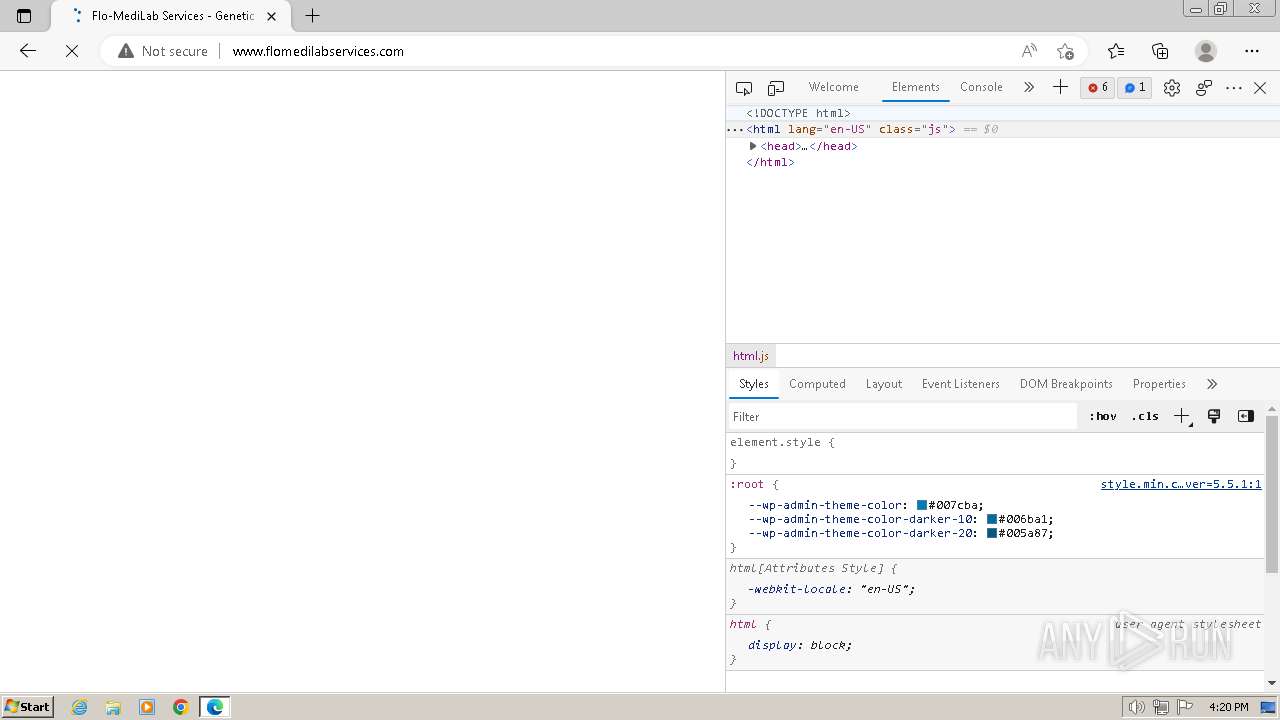Open the Favorites list icon
This screenshot has width=1280, height=720.
[x=1116, y=51]
